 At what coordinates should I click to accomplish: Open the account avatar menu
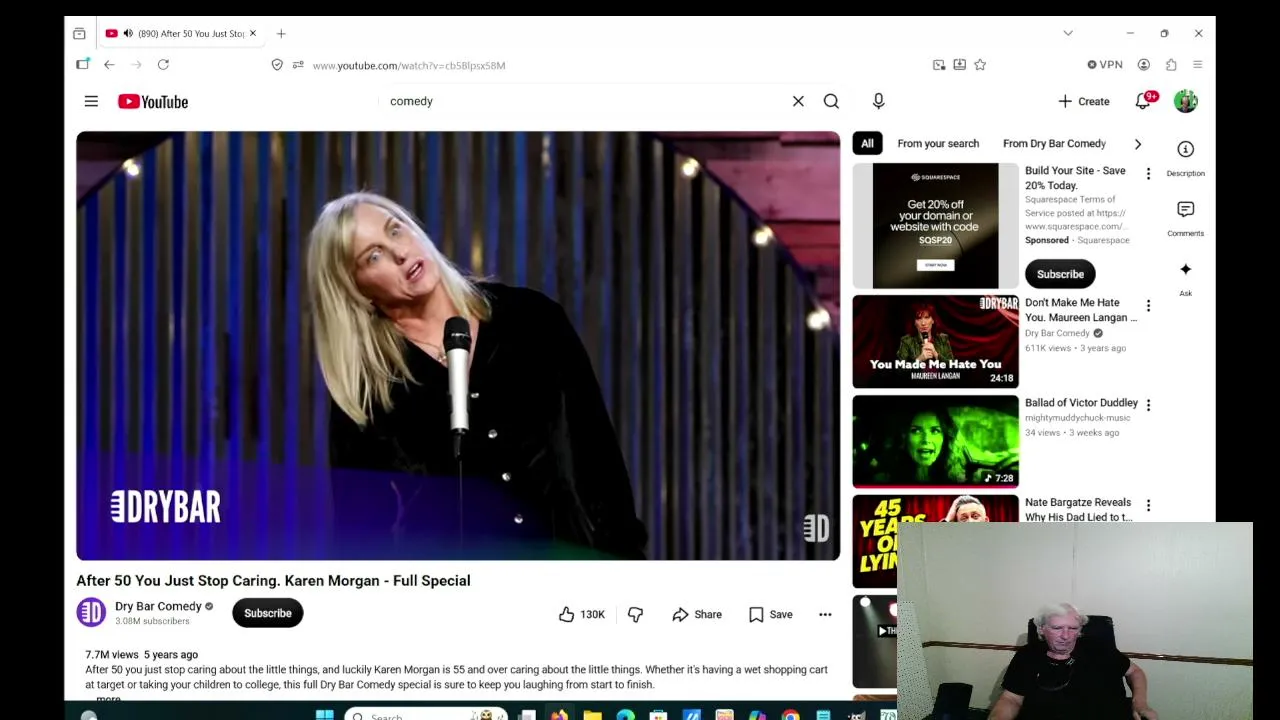tap(1185, 101)
